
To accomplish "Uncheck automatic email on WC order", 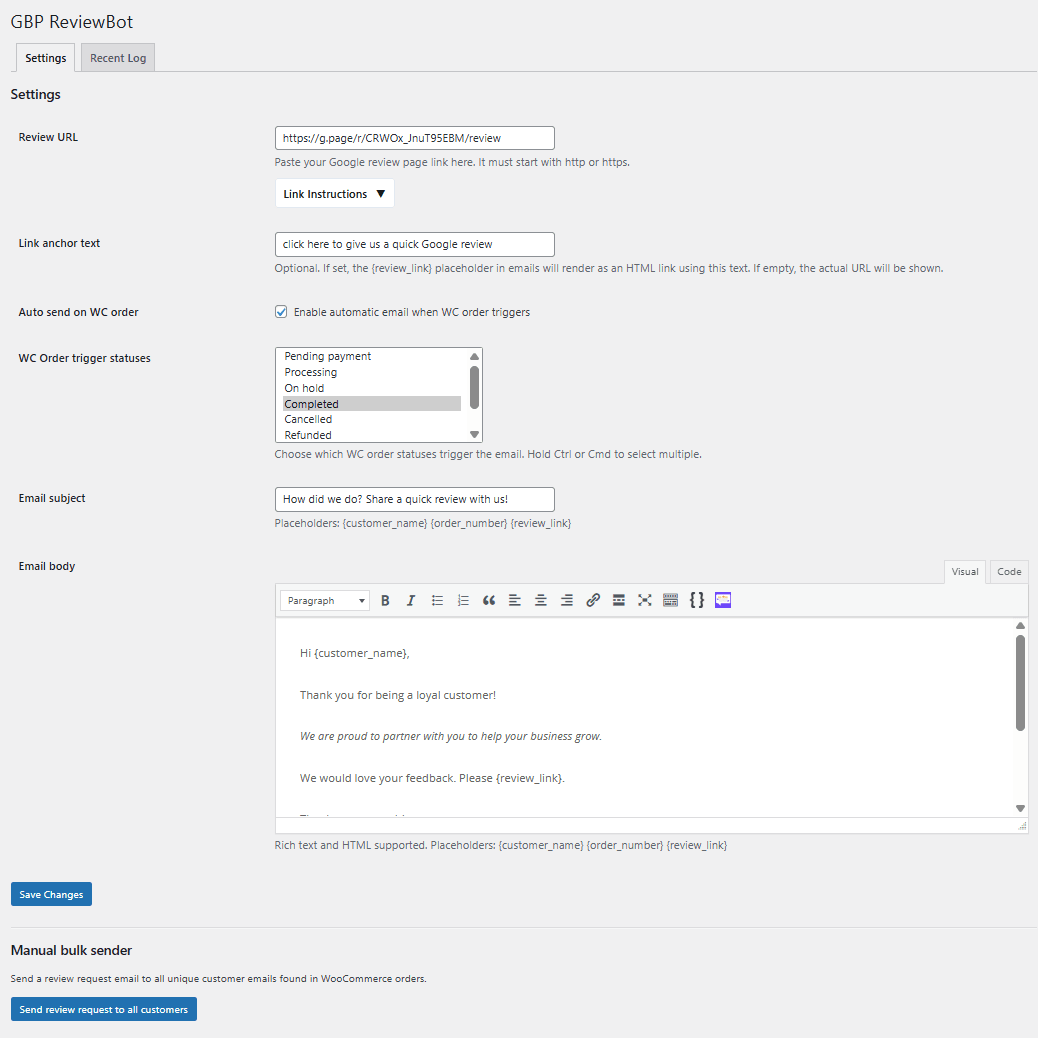I will pos(281,312).
